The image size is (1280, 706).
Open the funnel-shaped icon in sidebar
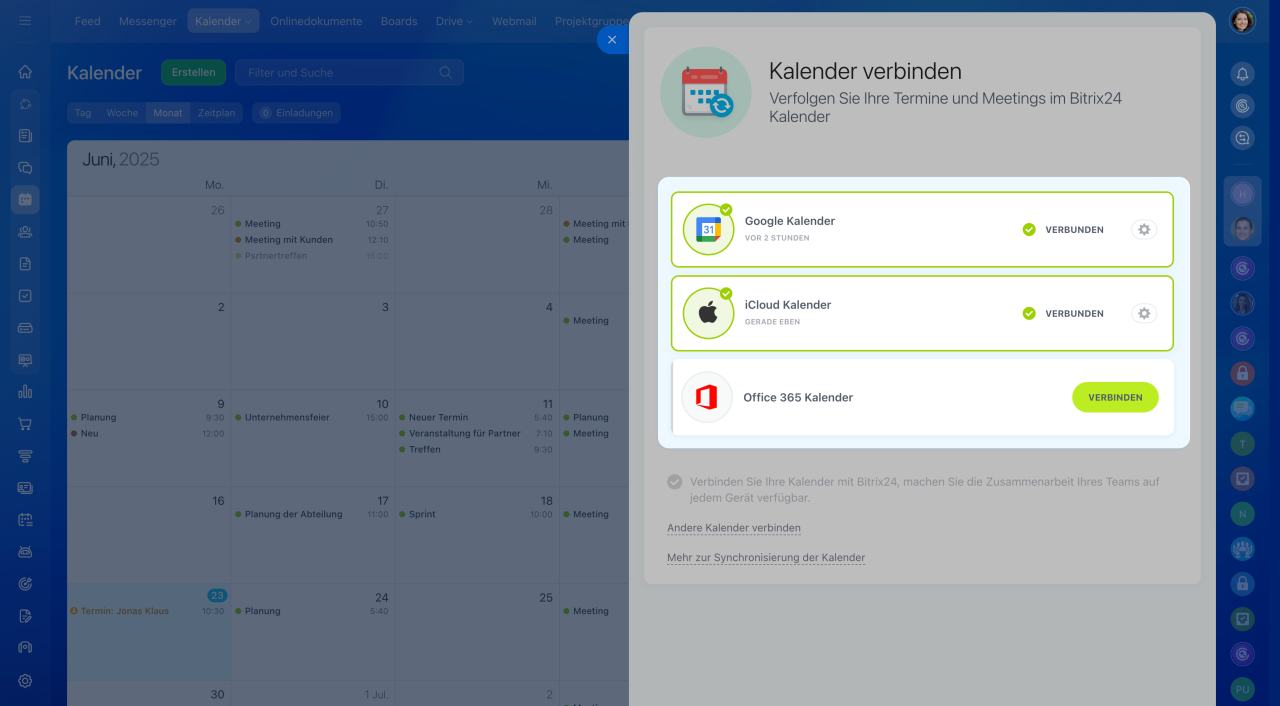click(x=25, y=456)
